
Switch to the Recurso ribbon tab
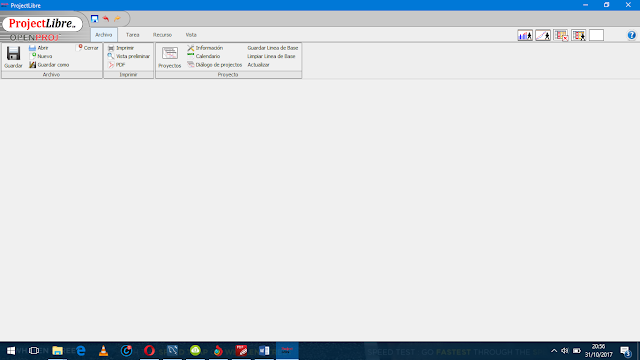(x=162, y=35)
